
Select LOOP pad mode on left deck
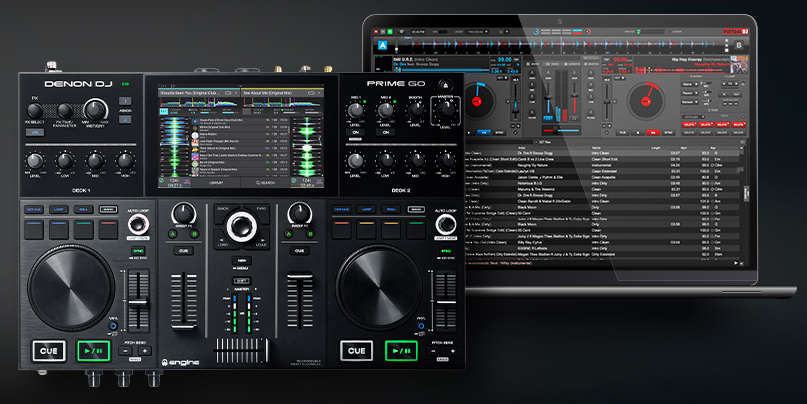[x=59, y=209]
